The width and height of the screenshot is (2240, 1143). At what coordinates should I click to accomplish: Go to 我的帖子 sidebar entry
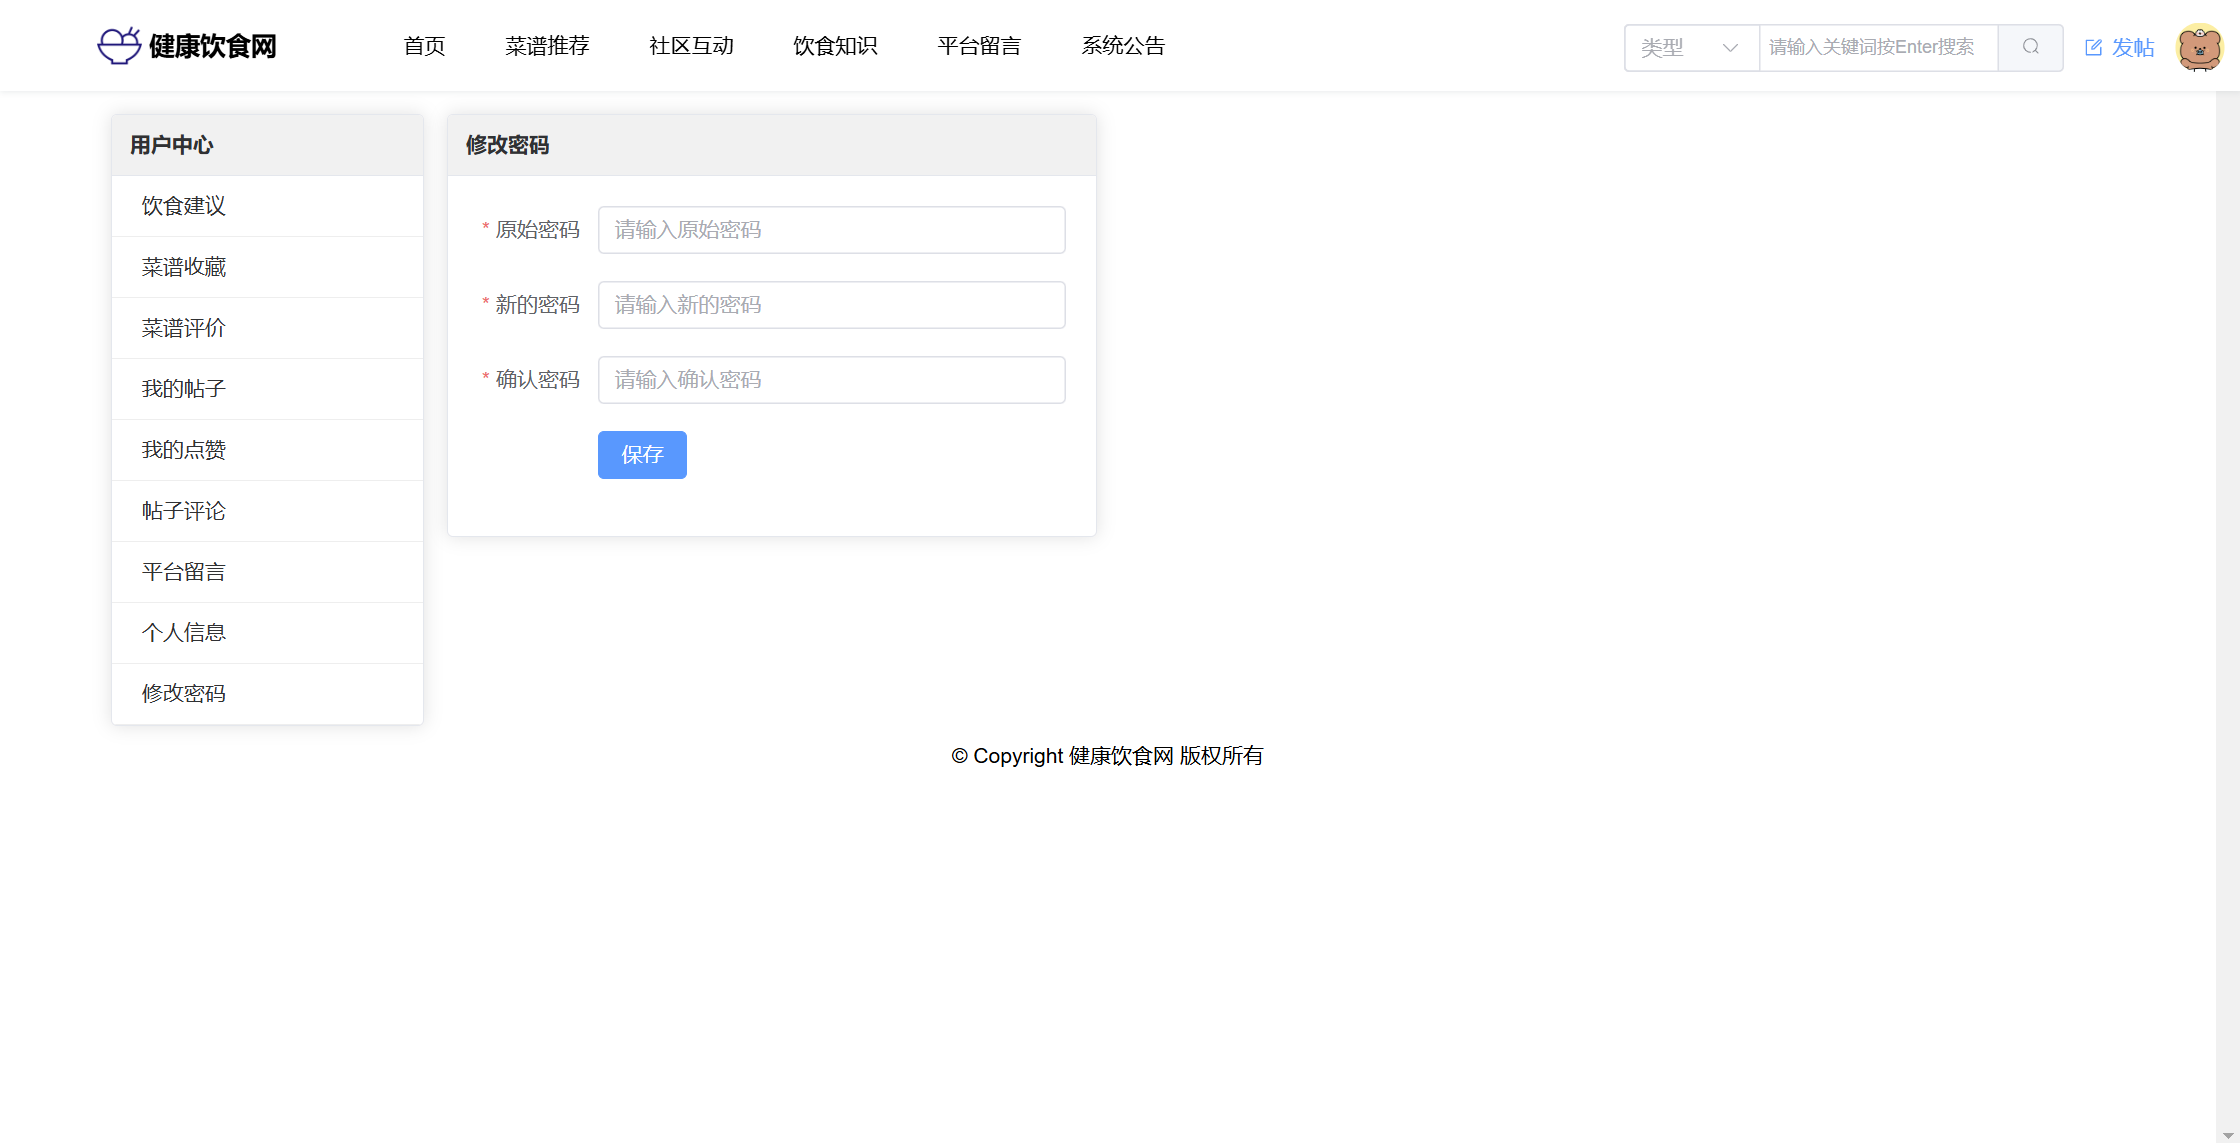[184, 389]
